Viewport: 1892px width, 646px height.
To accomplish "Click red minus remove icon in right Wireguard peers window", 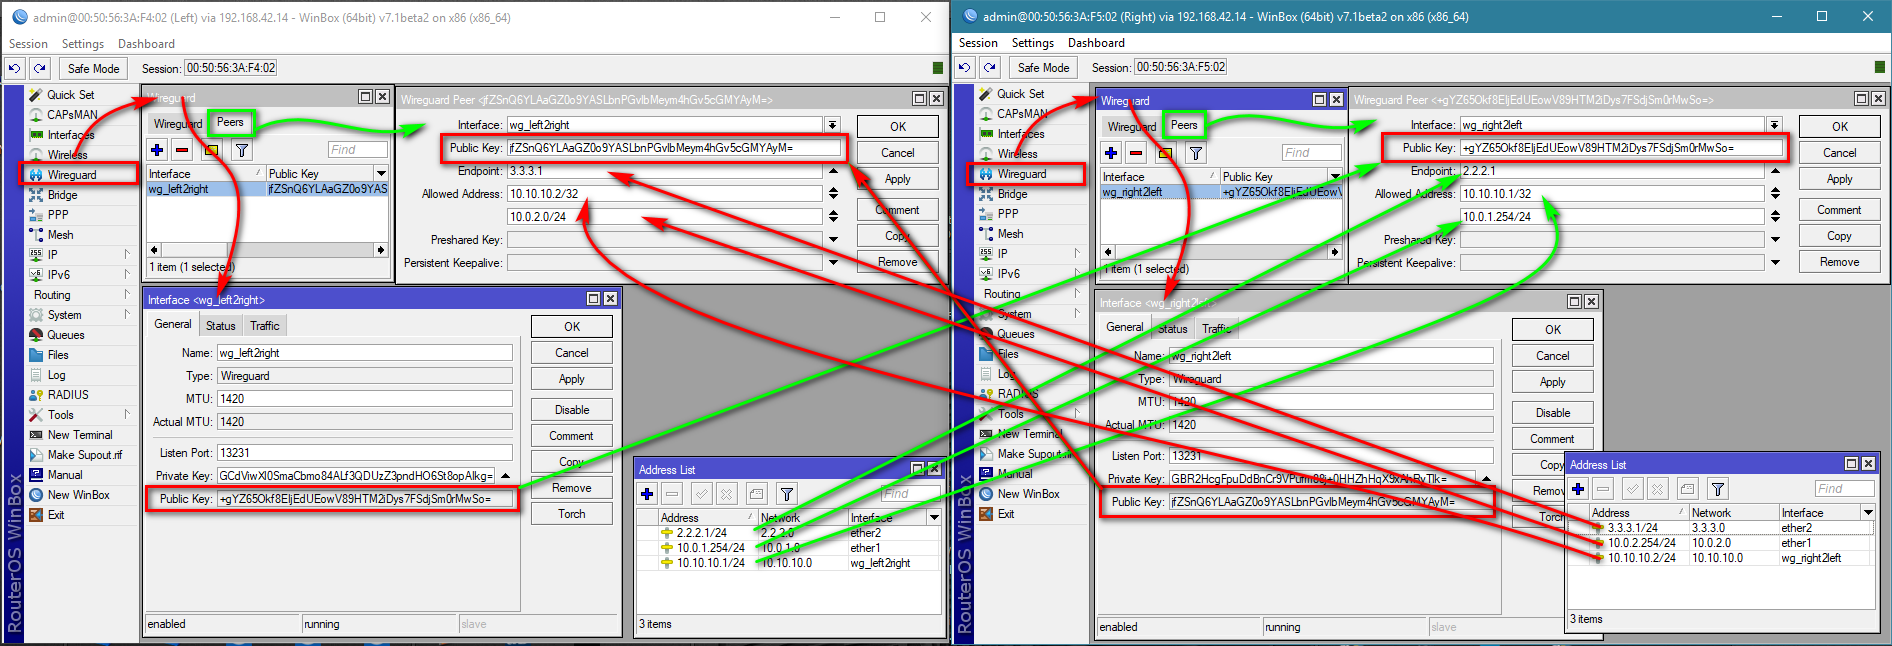I will (x=1136, y=153).
